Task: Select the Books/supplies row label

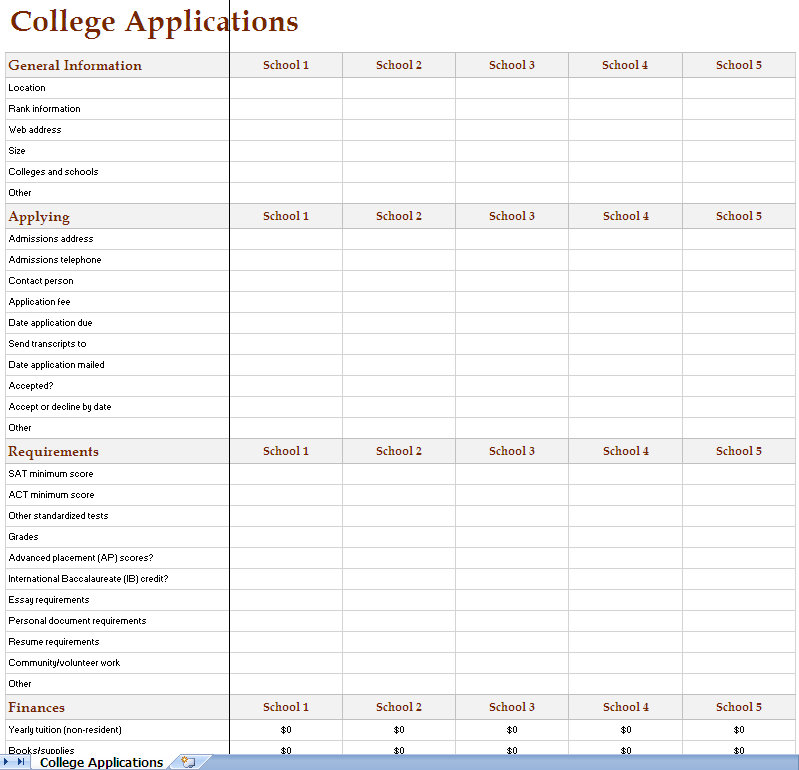Action: (x=41, y=750)
